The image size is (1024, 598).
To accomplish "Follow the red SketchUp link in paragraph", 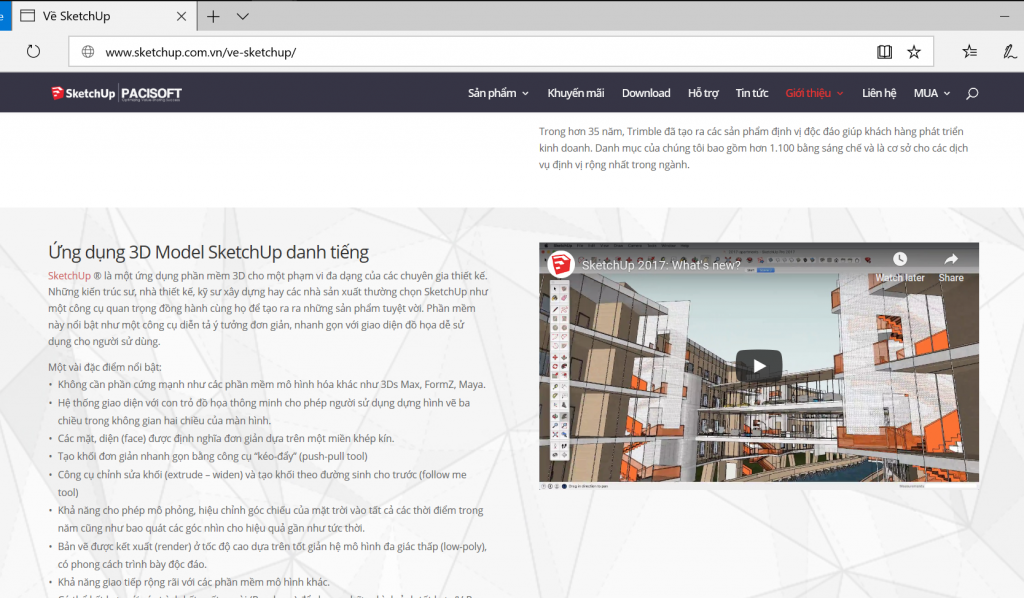I will click(69, 275).
